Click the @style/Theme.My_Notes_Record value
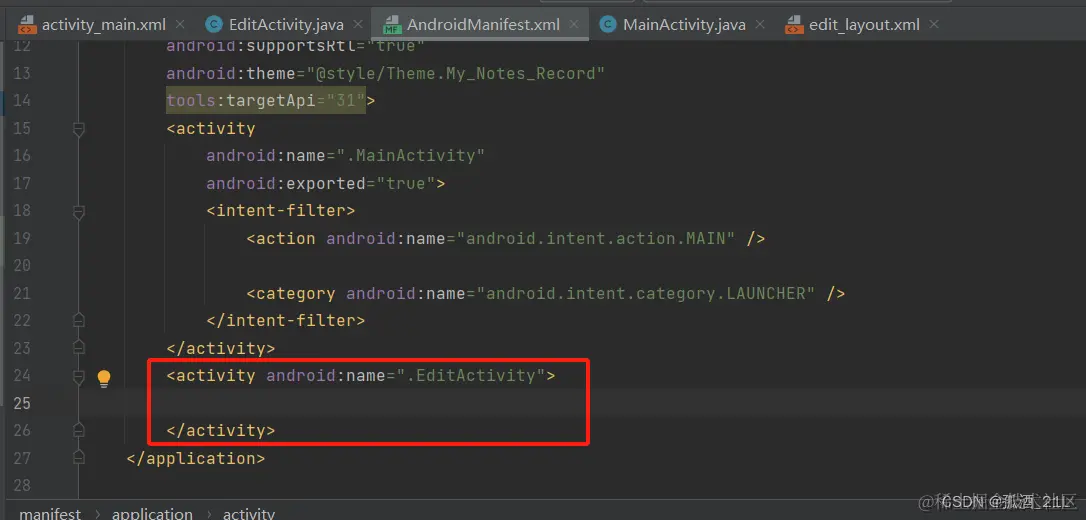The image size is (1086, 520). tap(456, 73)
